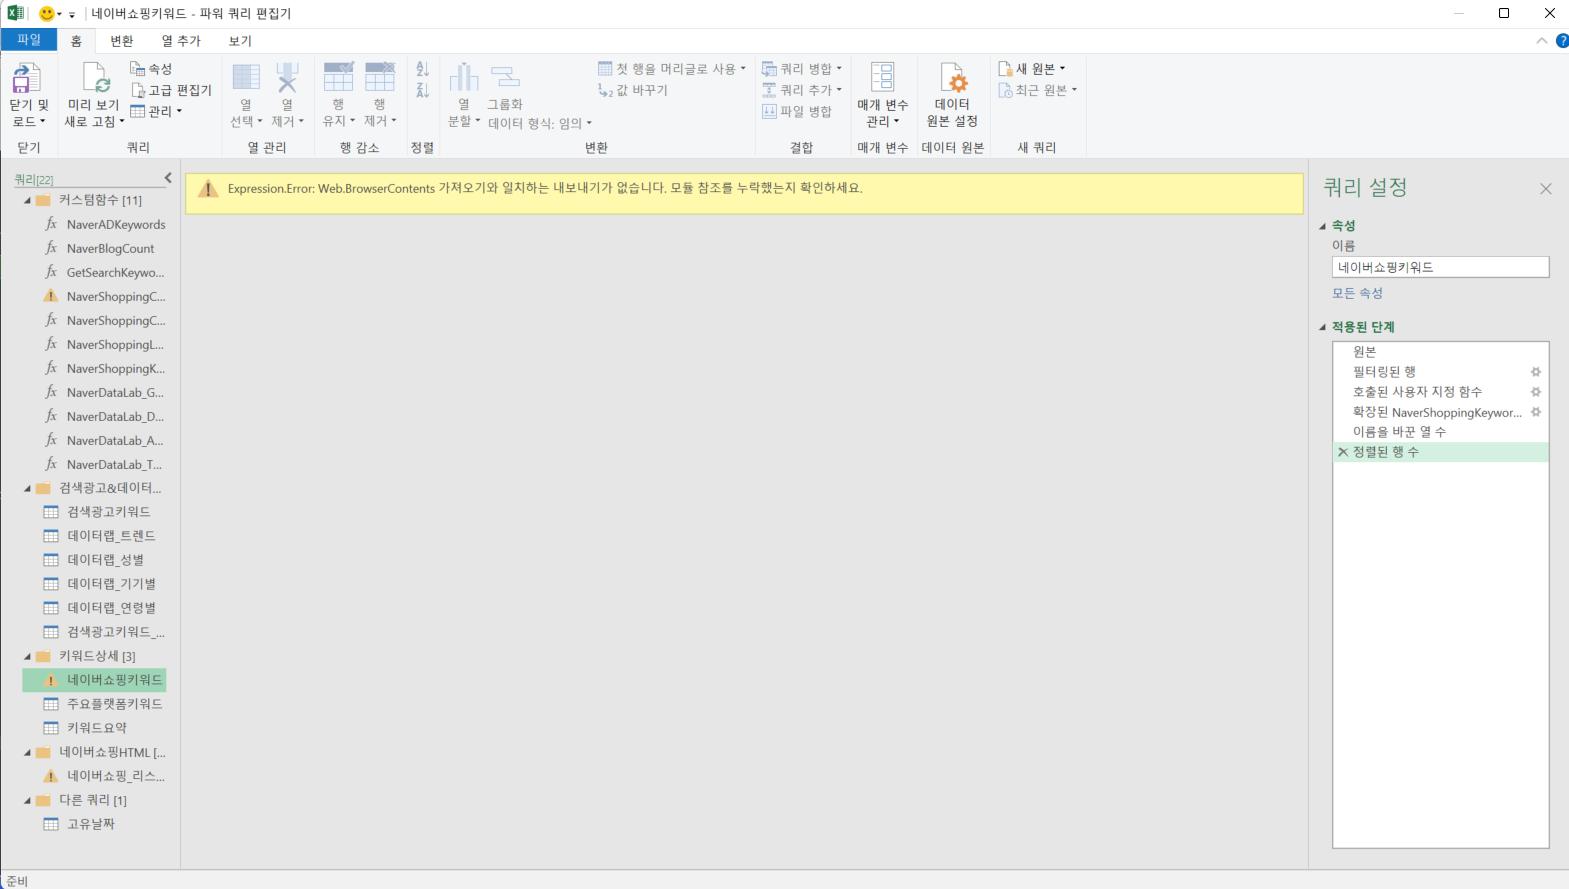Viewport: 1569px width, 889px height.
Task: Click the 모든 속성 link
Action: click(1357, 293)
